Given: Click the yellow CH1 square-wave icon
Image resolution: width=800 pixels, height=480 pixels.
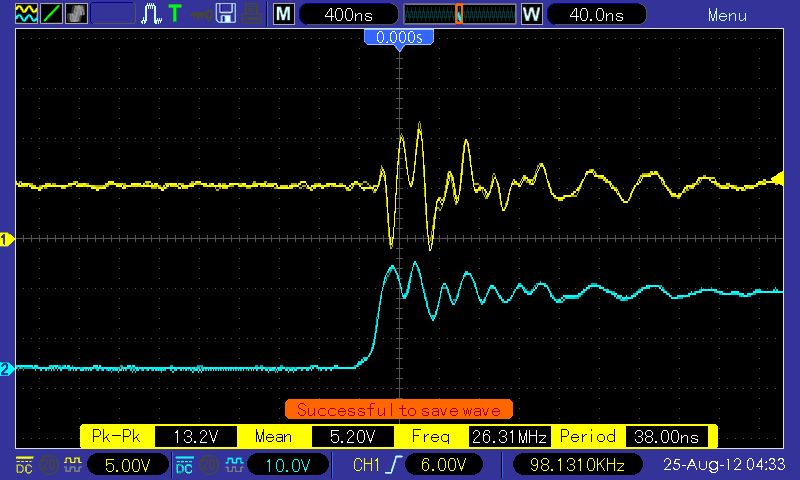Looking at the screenshot, I should (x=72, y=464).
